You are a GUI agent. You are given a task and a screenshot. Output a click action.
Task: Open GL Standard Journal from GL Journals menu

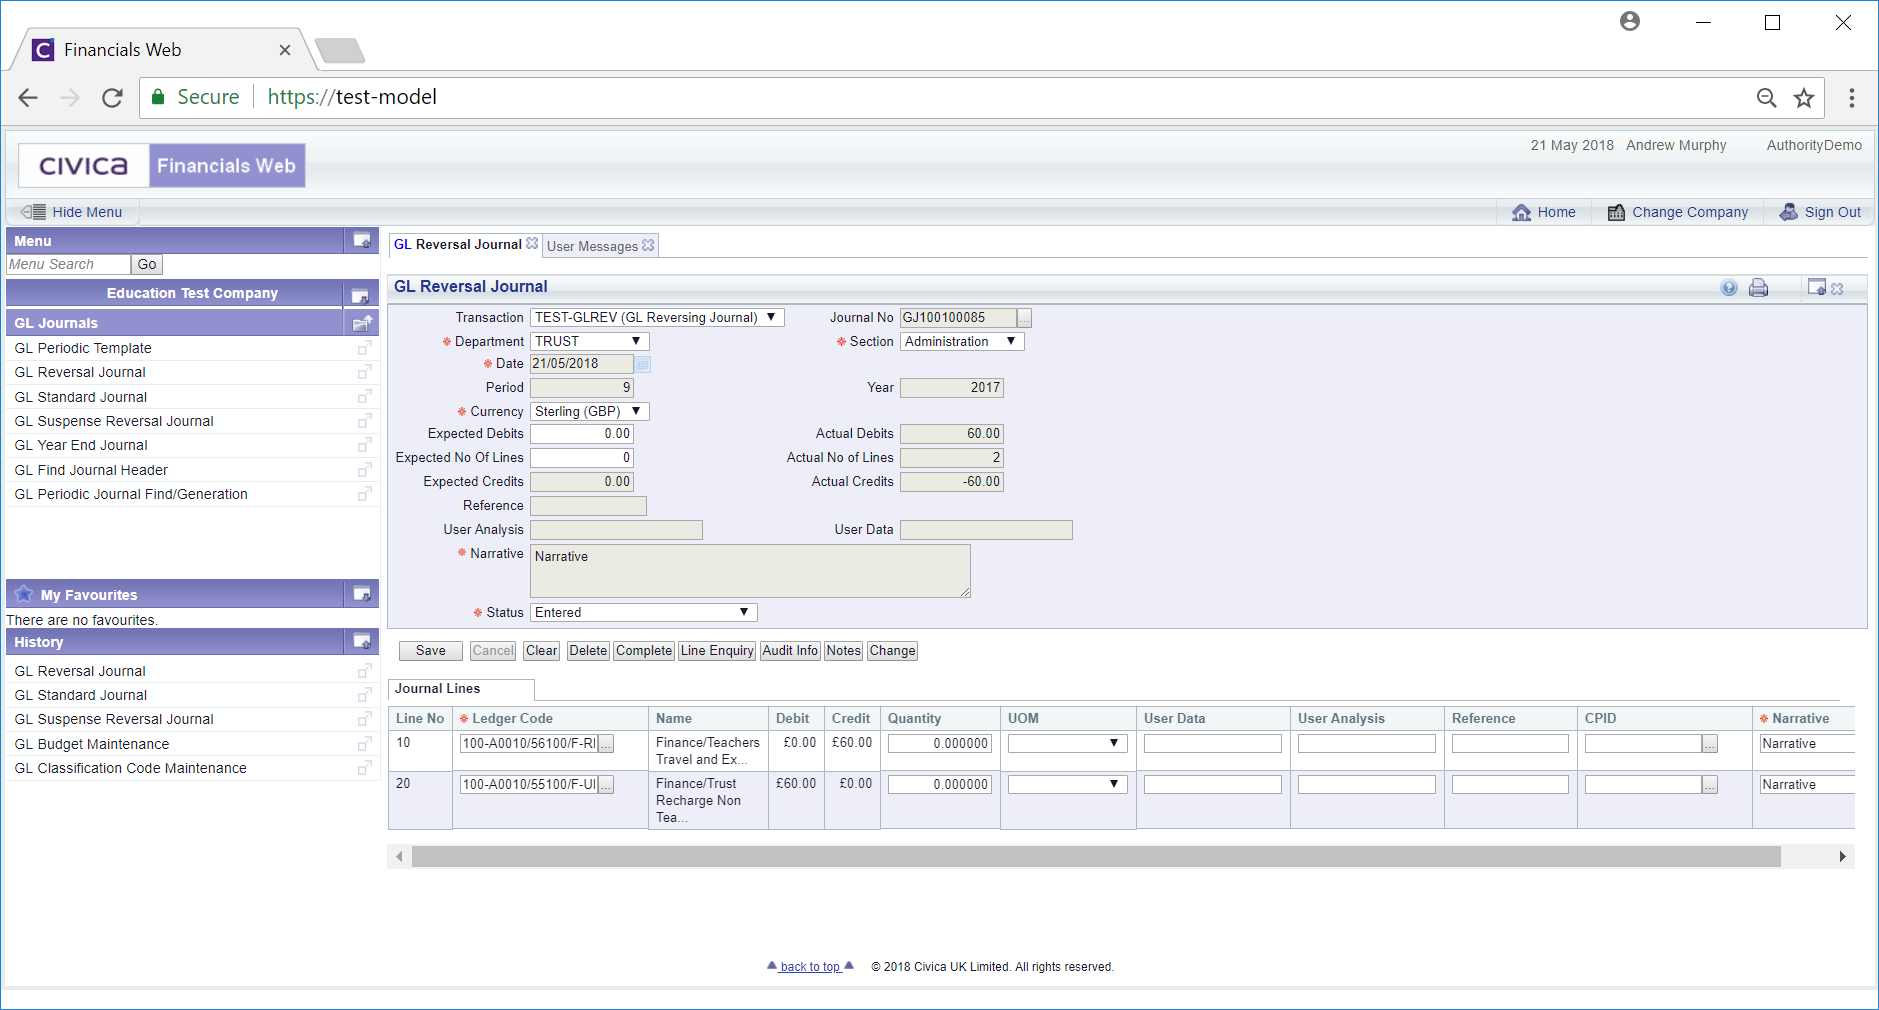[81, 397]
